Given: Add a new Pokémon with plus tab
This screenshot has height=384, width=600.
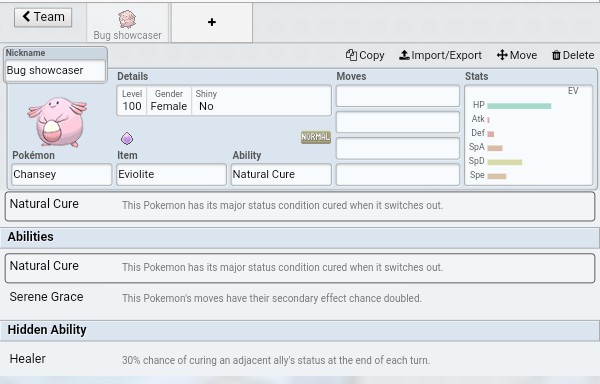Looking at the screenshot, I should (212, 22).
